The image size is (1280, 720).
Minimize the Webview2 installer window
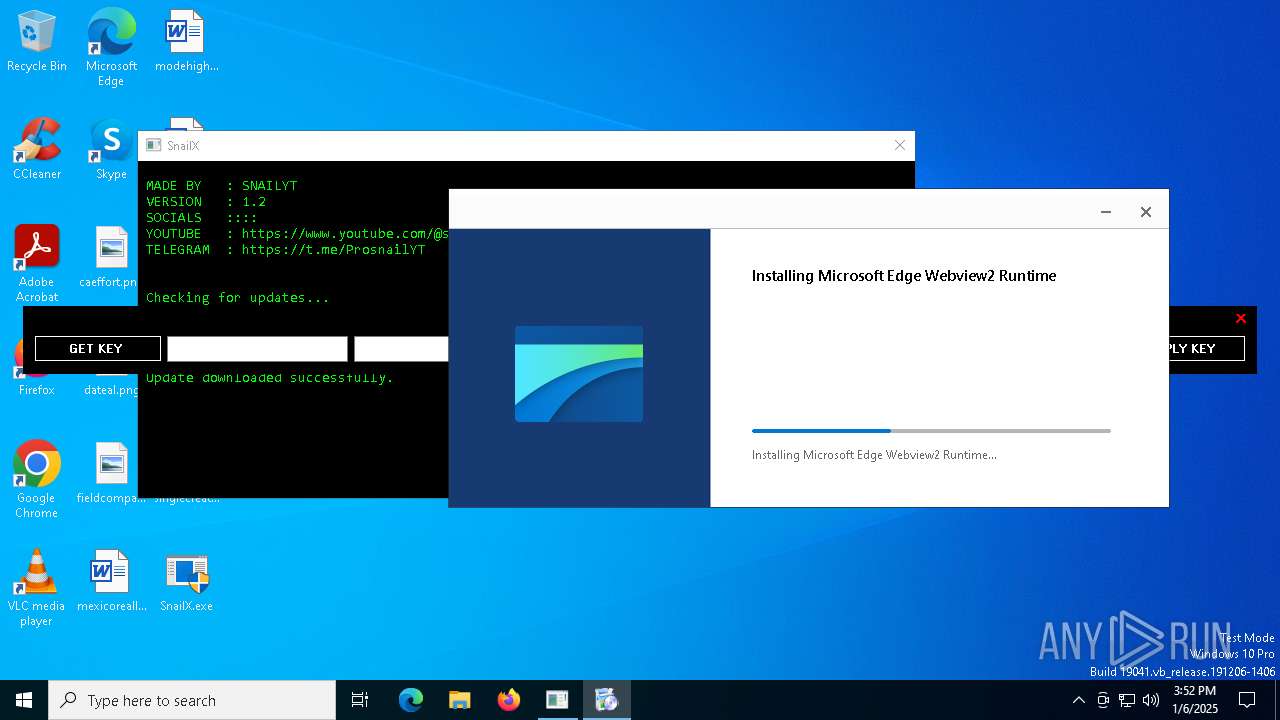[x=1106, y=212]
